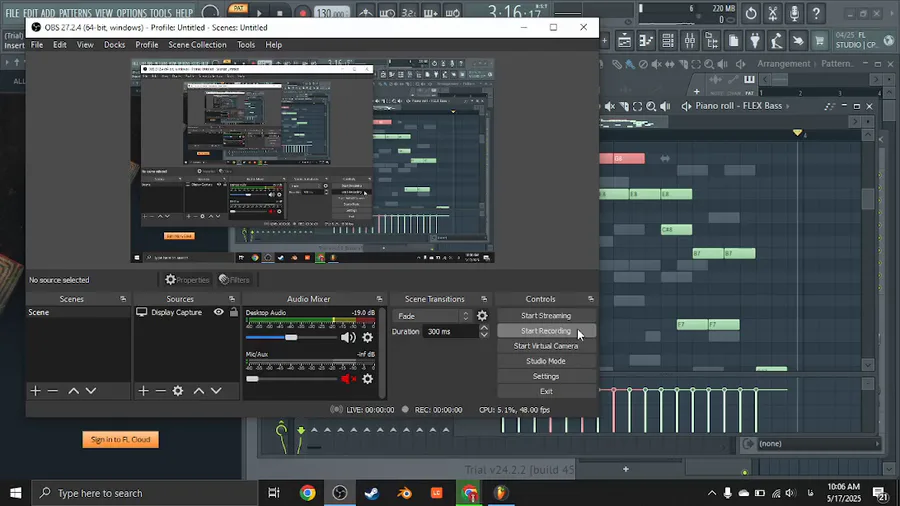Pop out the Controls dock icon
Viewport: 900px width, 506px height.
tap(591, 299)
